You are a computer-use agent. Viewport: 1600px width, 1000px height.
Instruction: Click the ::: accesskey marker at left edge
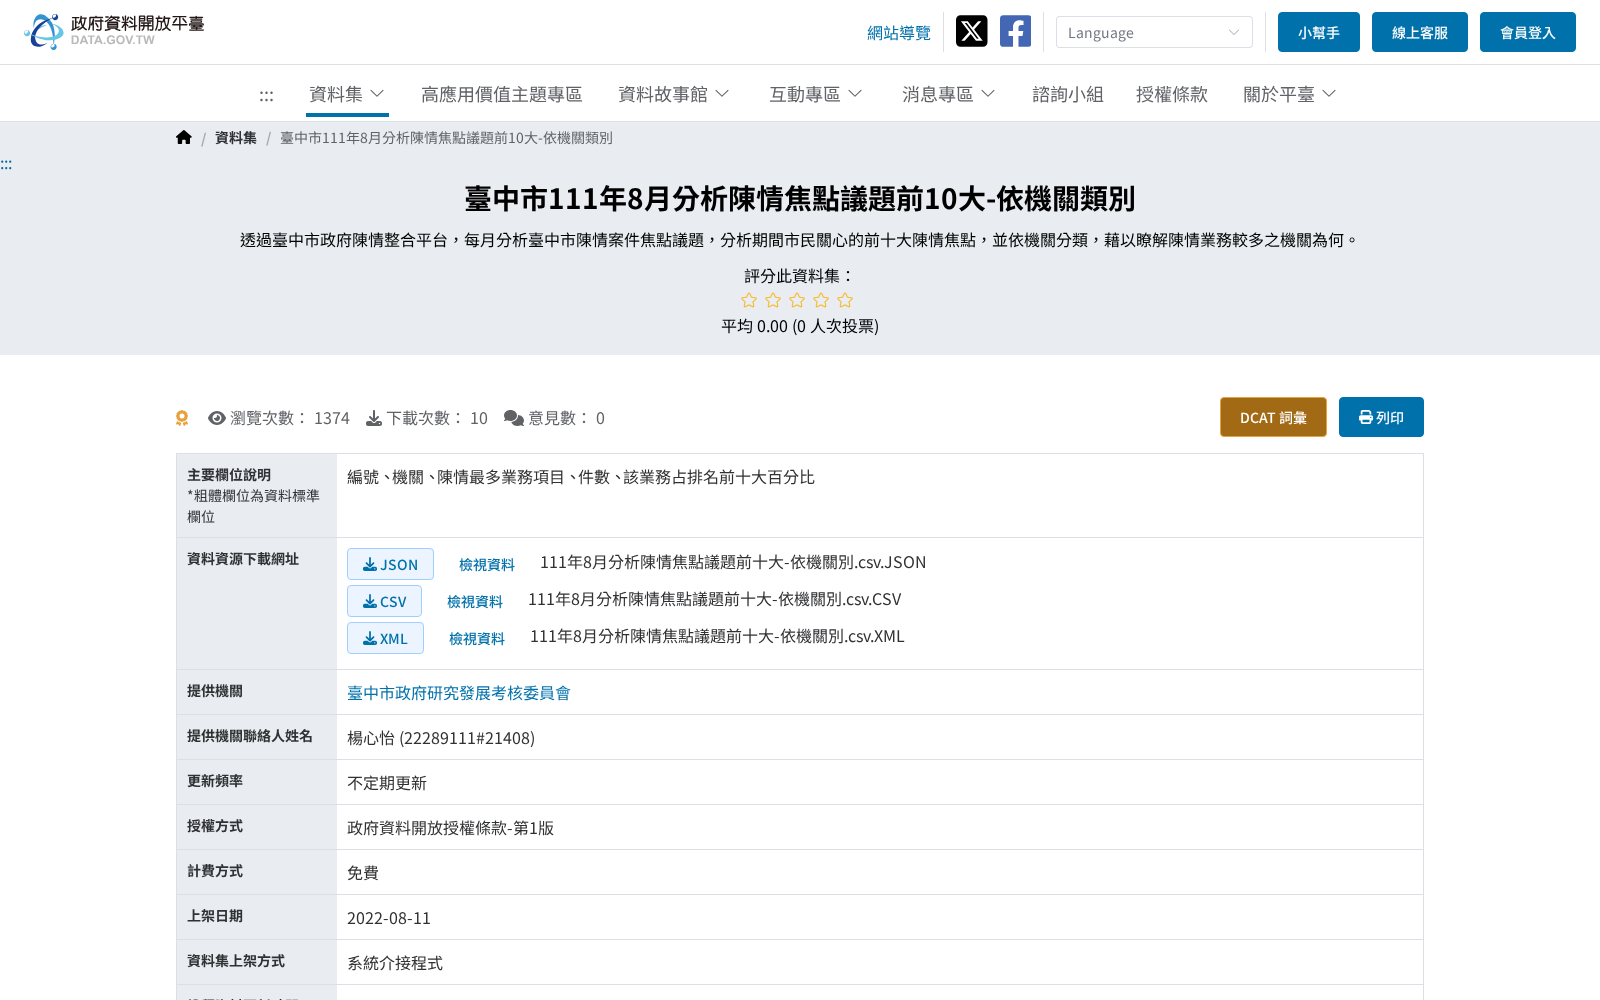tap(6, 164)
